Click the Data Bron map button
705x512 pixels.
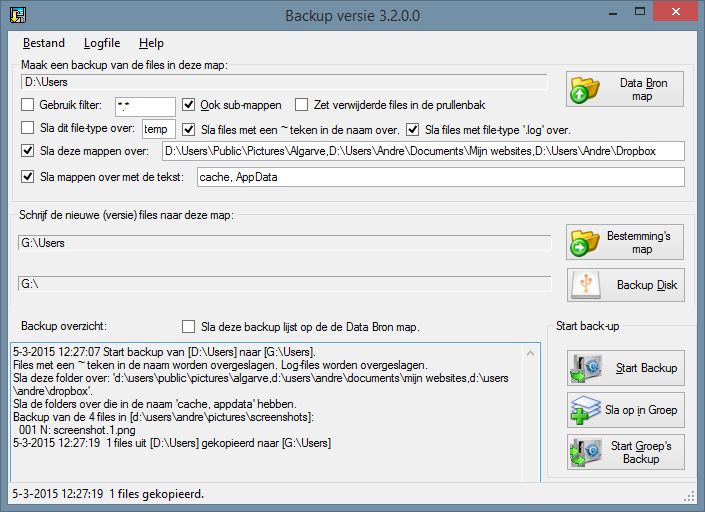[625, 89]
